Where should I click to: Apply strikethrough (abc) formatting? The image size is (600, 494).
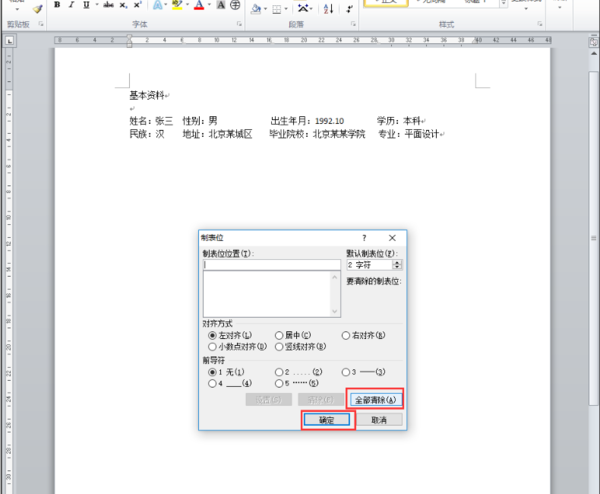[x=108, y=5]
